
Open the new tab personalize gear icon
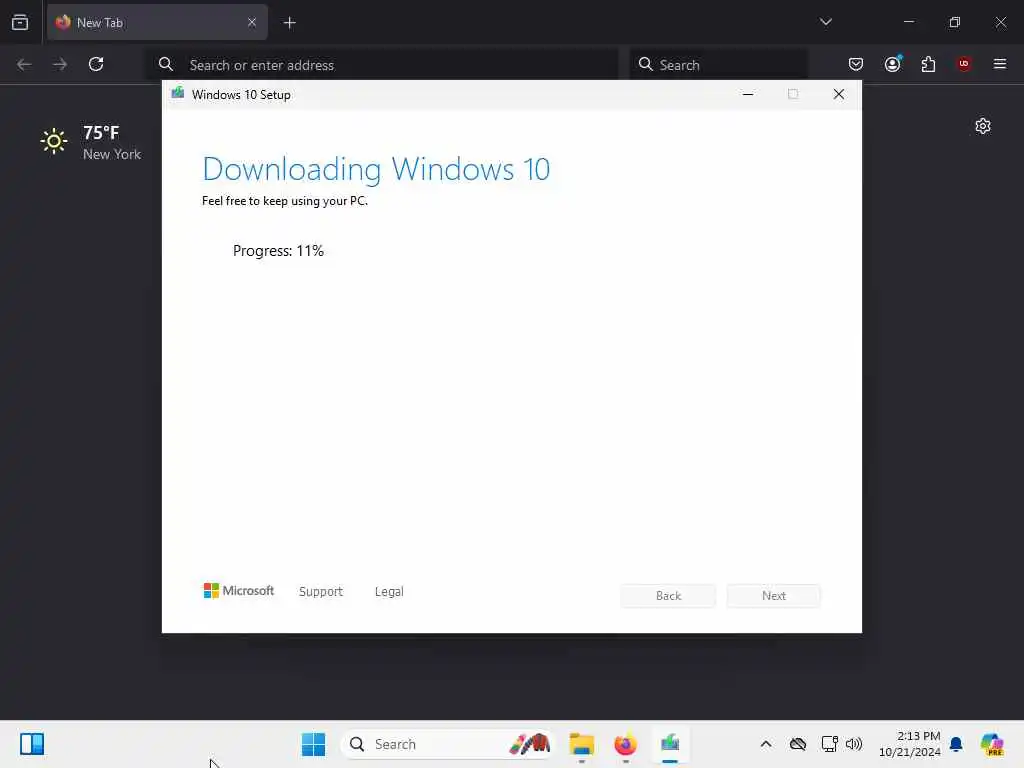click(x=983, y=126)
